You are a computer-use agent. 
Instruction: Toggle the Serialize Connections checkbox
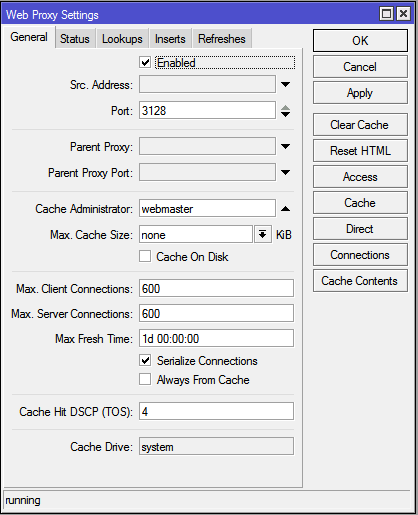(x=145, y=360)
